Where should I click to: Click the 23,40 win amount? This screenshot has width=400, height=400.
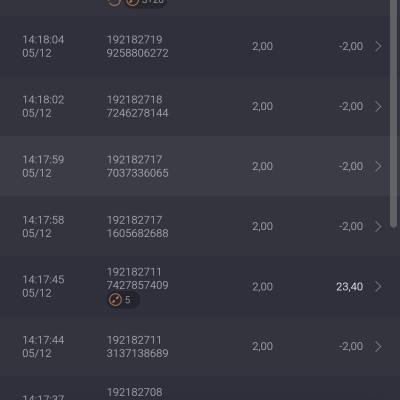[x=349, y=287]
